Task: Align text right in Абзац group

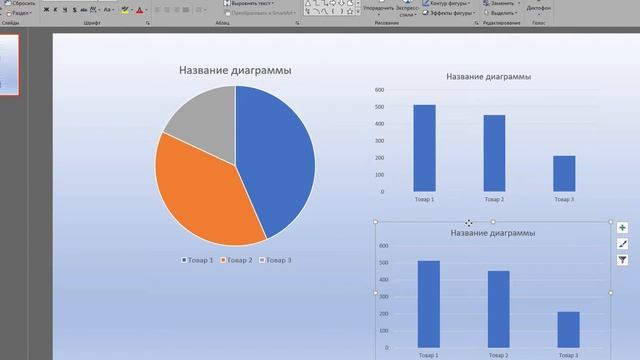Action: (x=176, y=10)
